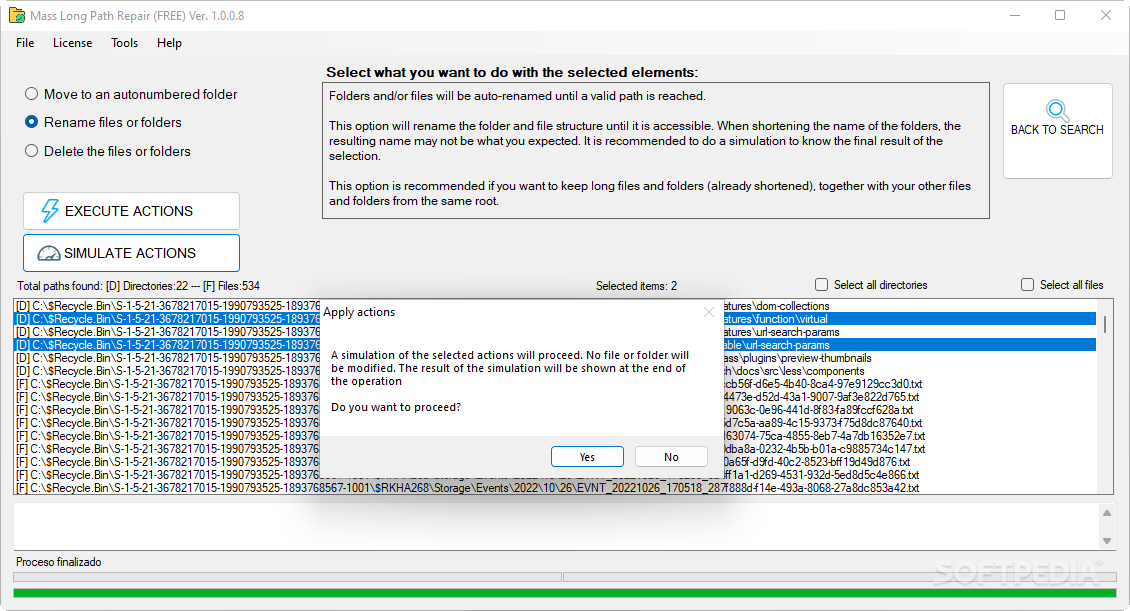The image size is (1130, 611).
Task: Open the Help menu
Action: (169, 43)
